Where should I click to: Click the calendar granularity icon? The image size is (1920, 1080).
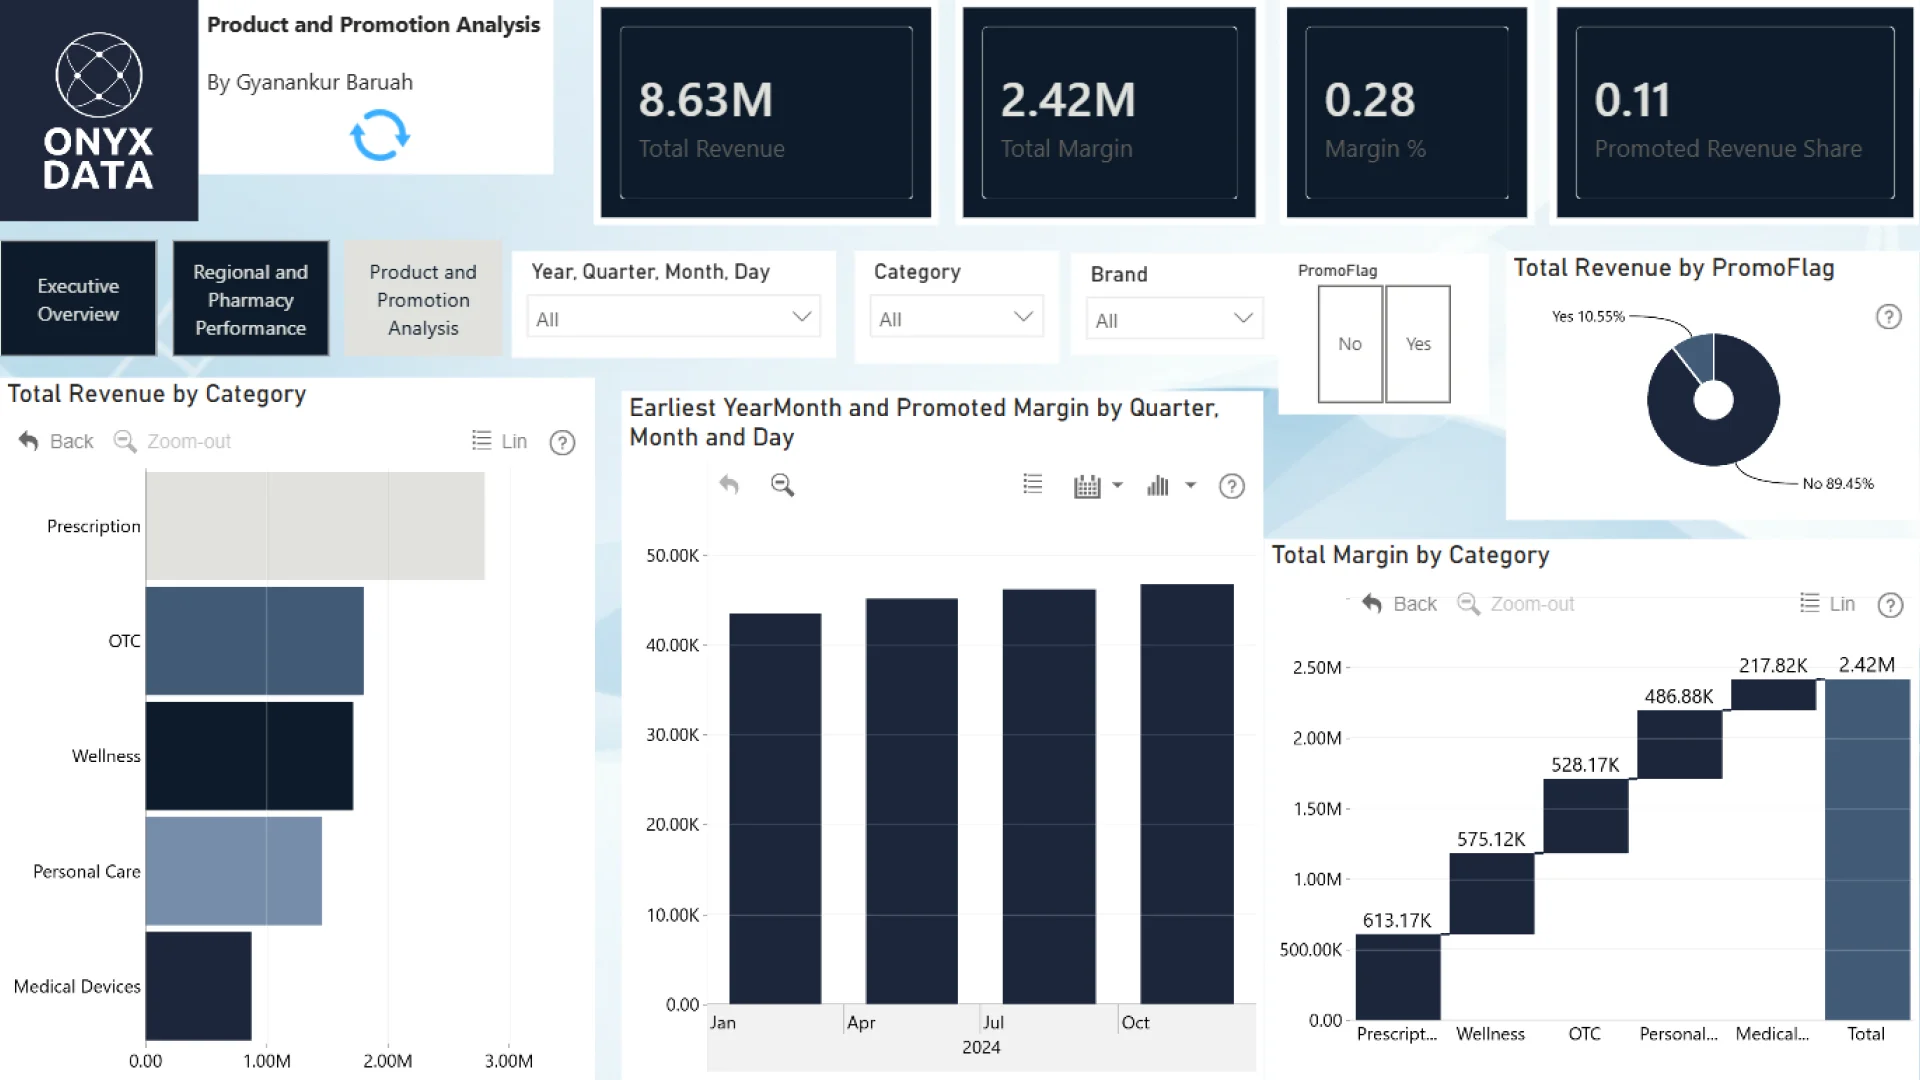pyautogui.click(x=1087, y=486)
